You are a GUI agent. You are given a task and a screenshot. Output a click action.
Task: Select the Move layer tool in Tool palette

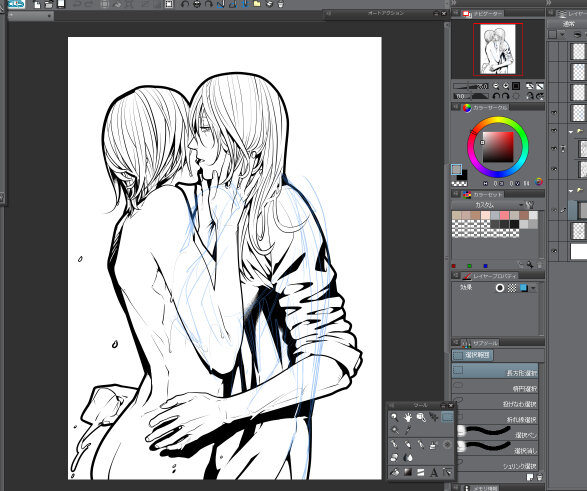pos(434,417)
